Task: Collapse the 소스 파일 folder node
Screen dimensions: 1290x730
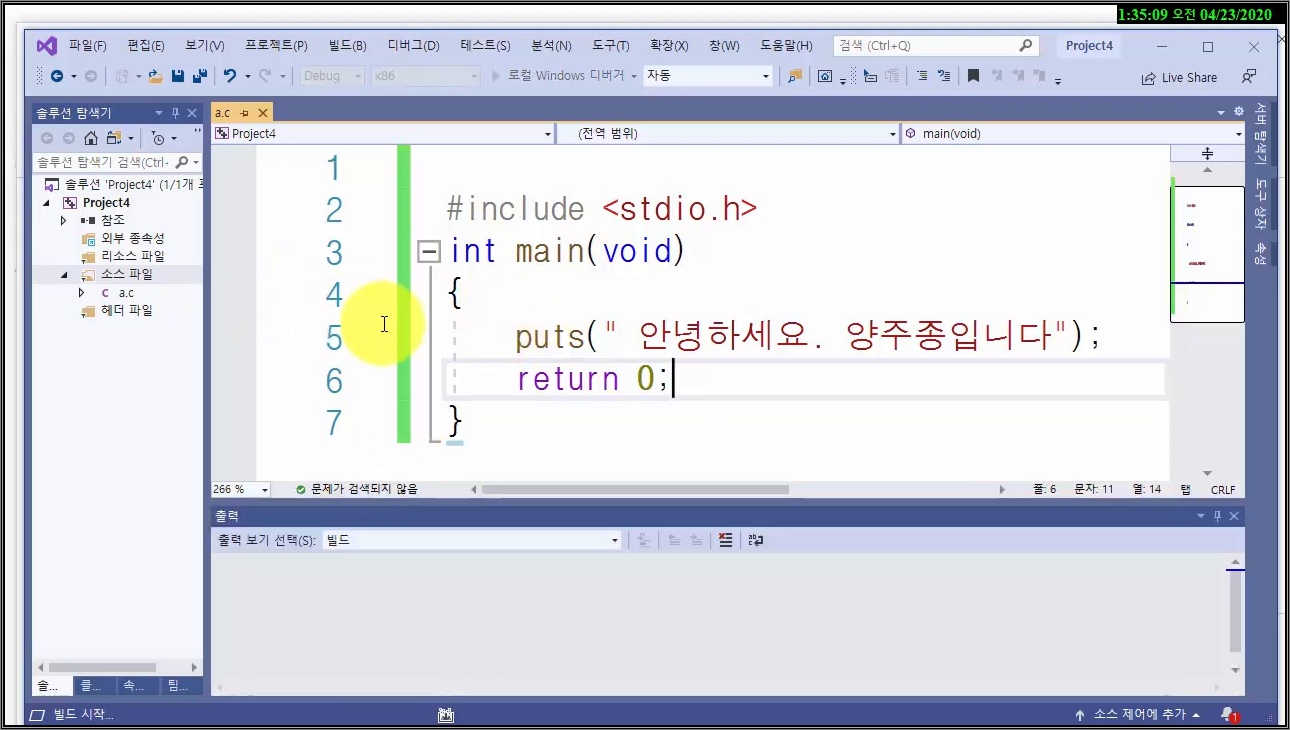Action: (64, 274)
